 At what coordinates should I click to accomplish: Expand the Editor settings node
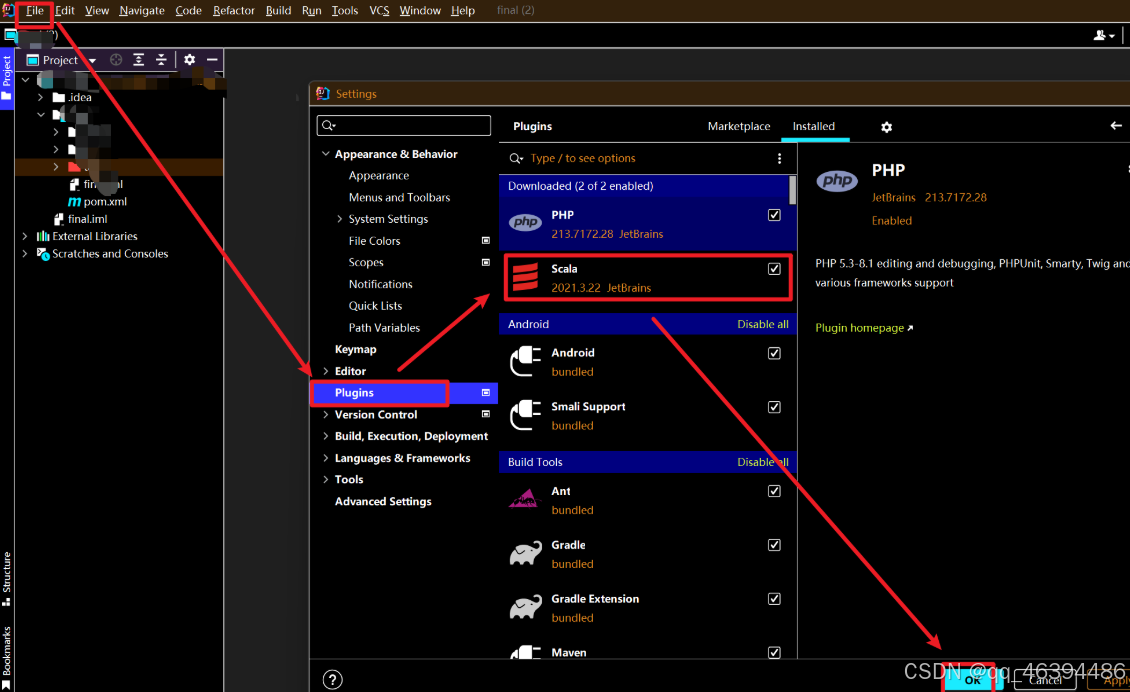[326, 371]
